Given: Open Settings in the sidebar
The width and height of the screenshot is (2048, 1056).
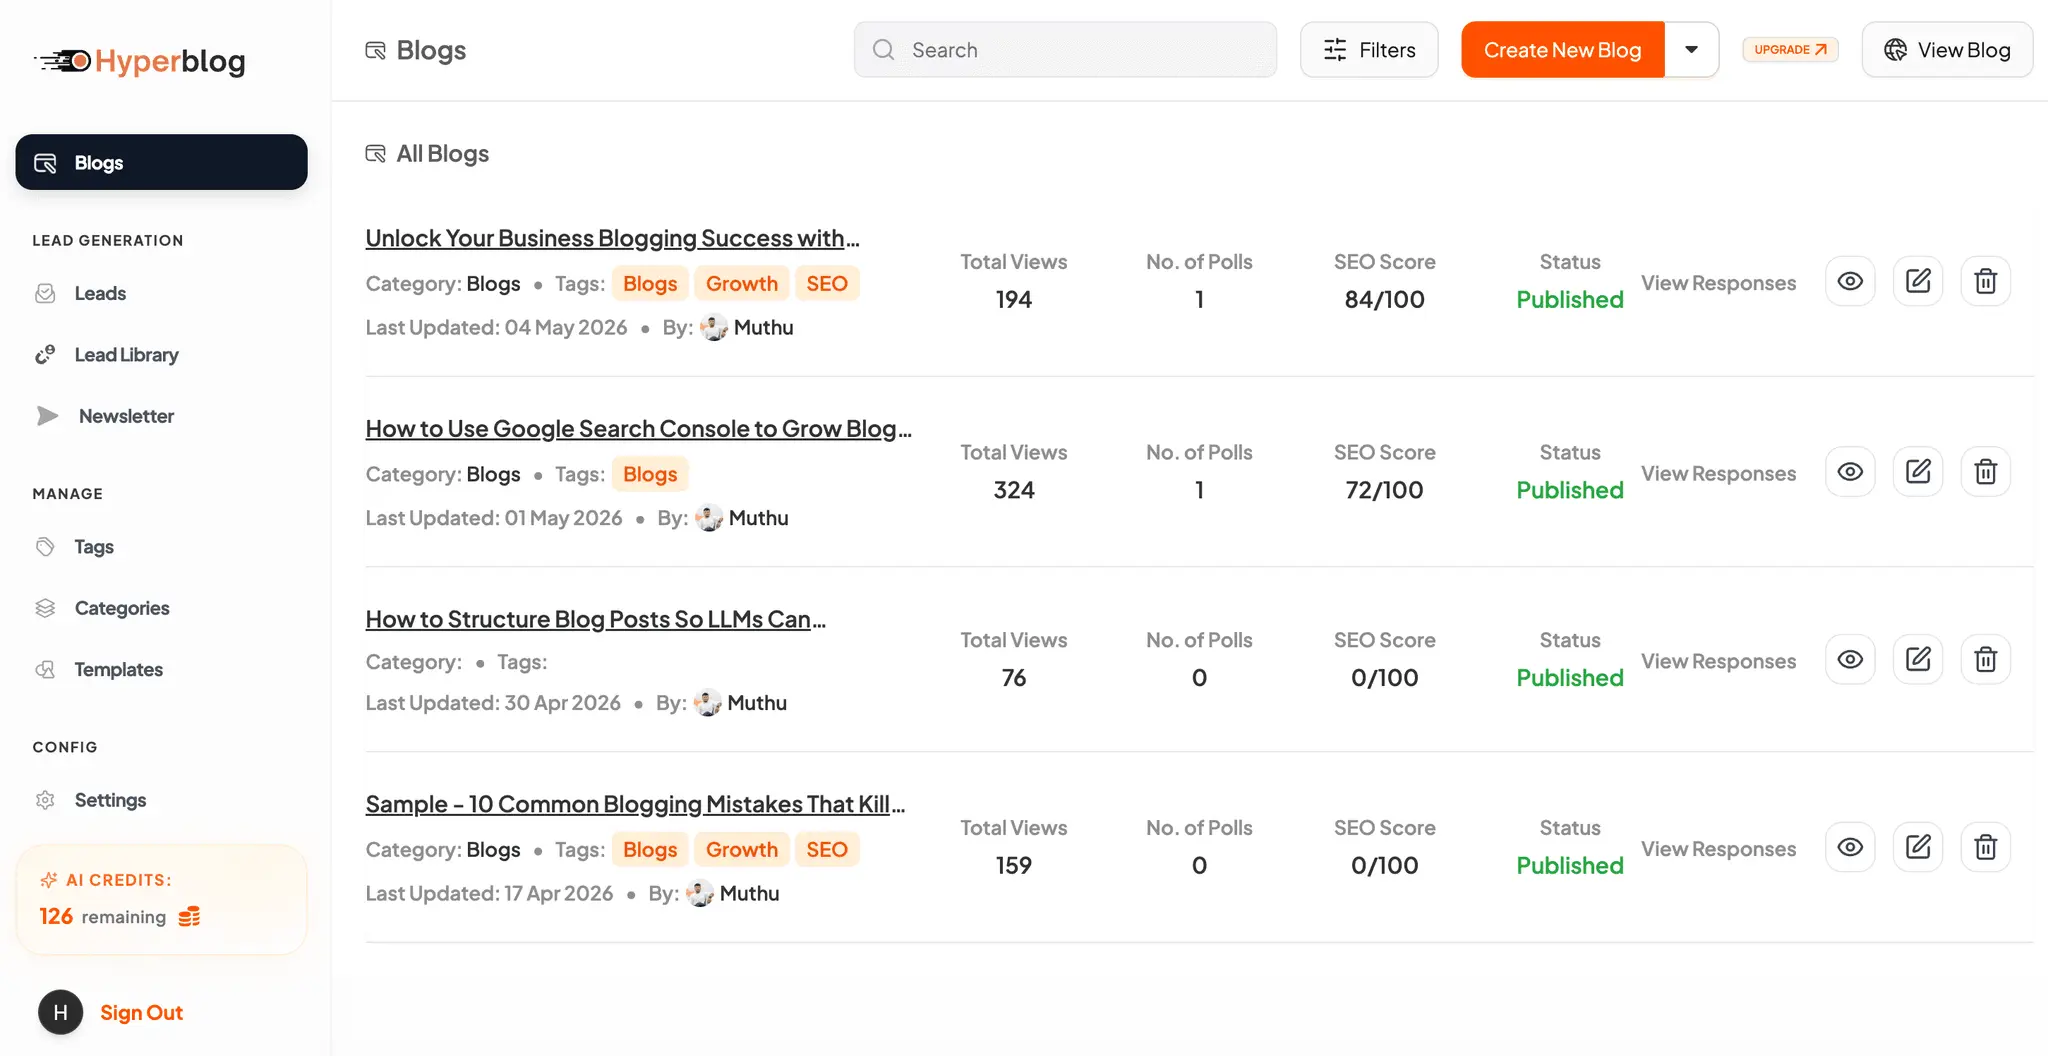Looking at the screenshot, I should click(110, 800).
